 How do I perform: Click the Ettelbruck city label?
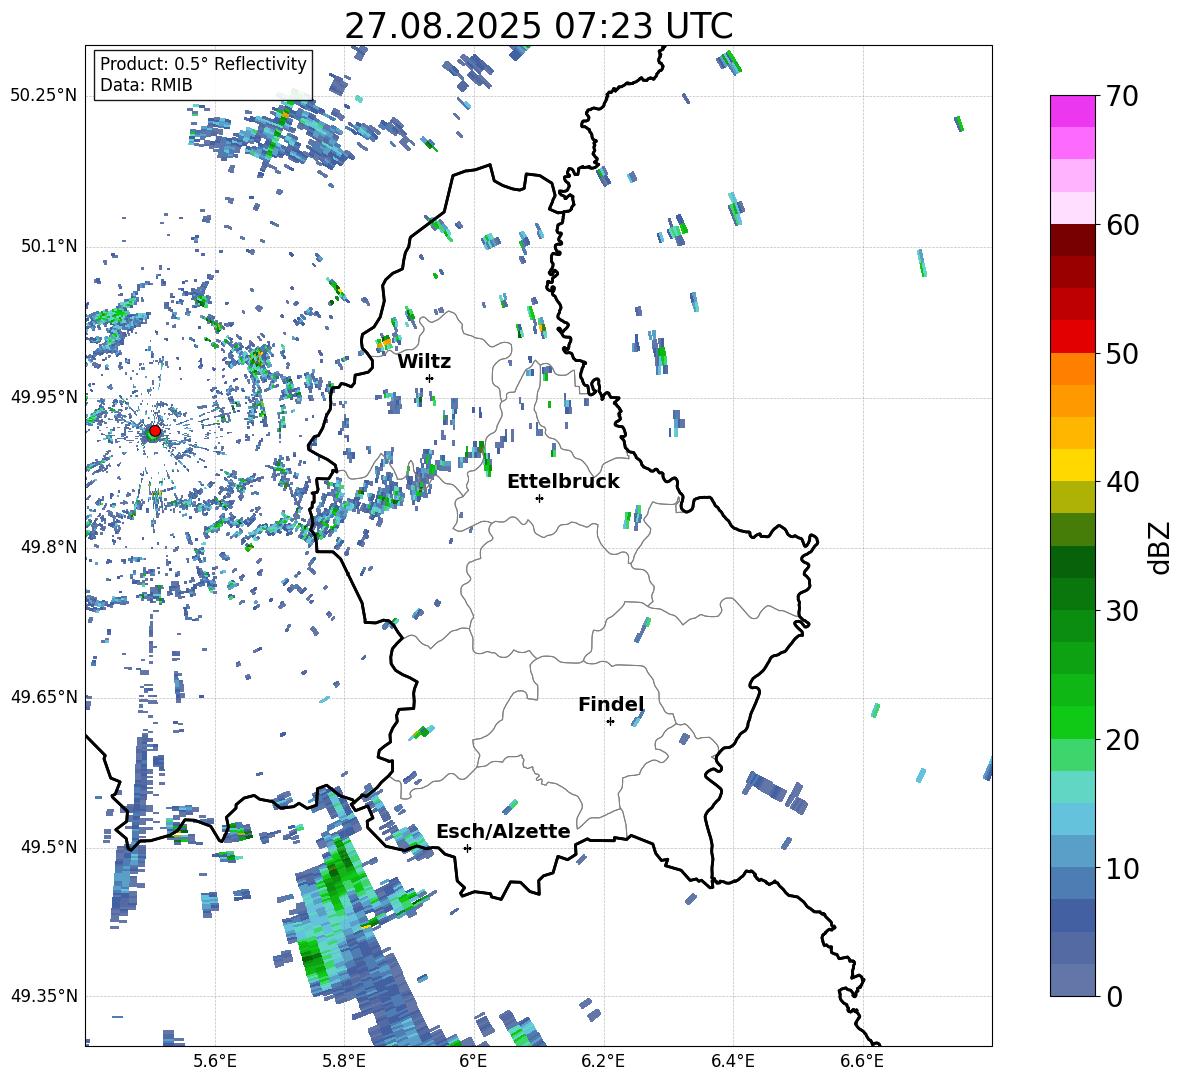pos(563,482)
